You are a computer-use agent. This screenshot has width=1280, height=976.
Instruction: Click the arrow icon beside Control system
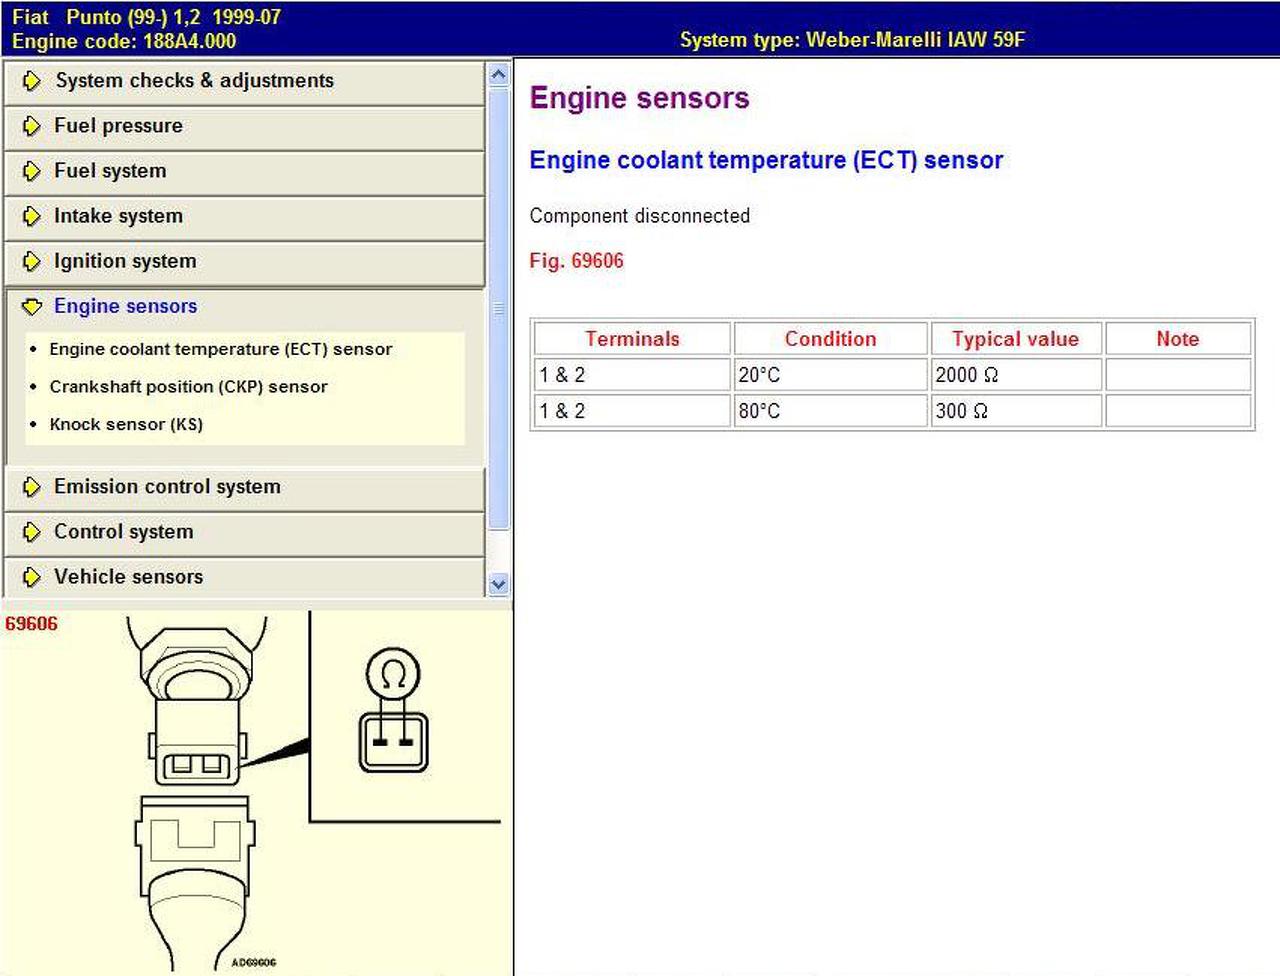tap(32, 532)
